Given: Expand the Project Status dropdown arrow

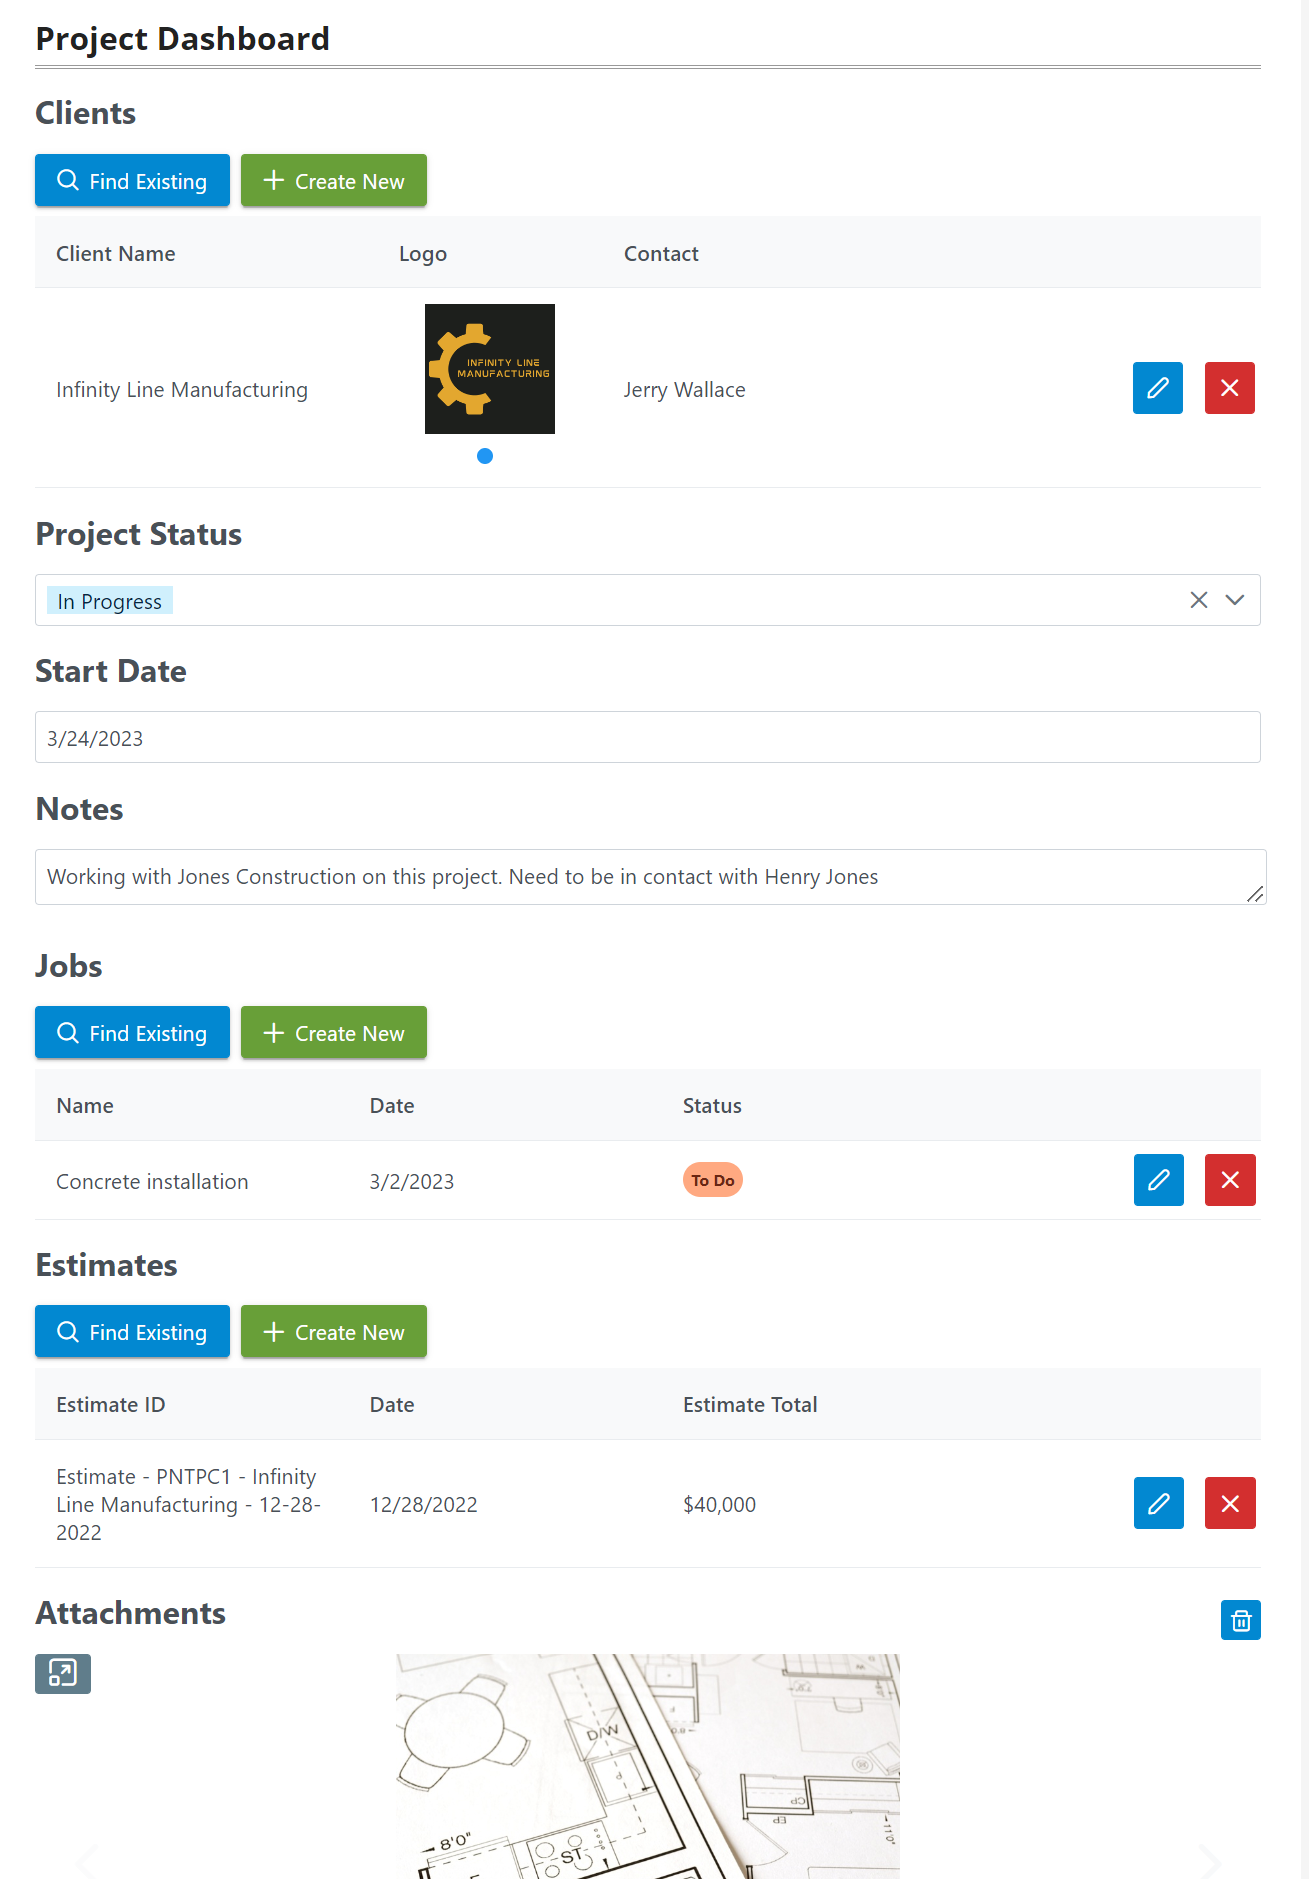Looking at the screenshot, I should tap(1235, 600).
